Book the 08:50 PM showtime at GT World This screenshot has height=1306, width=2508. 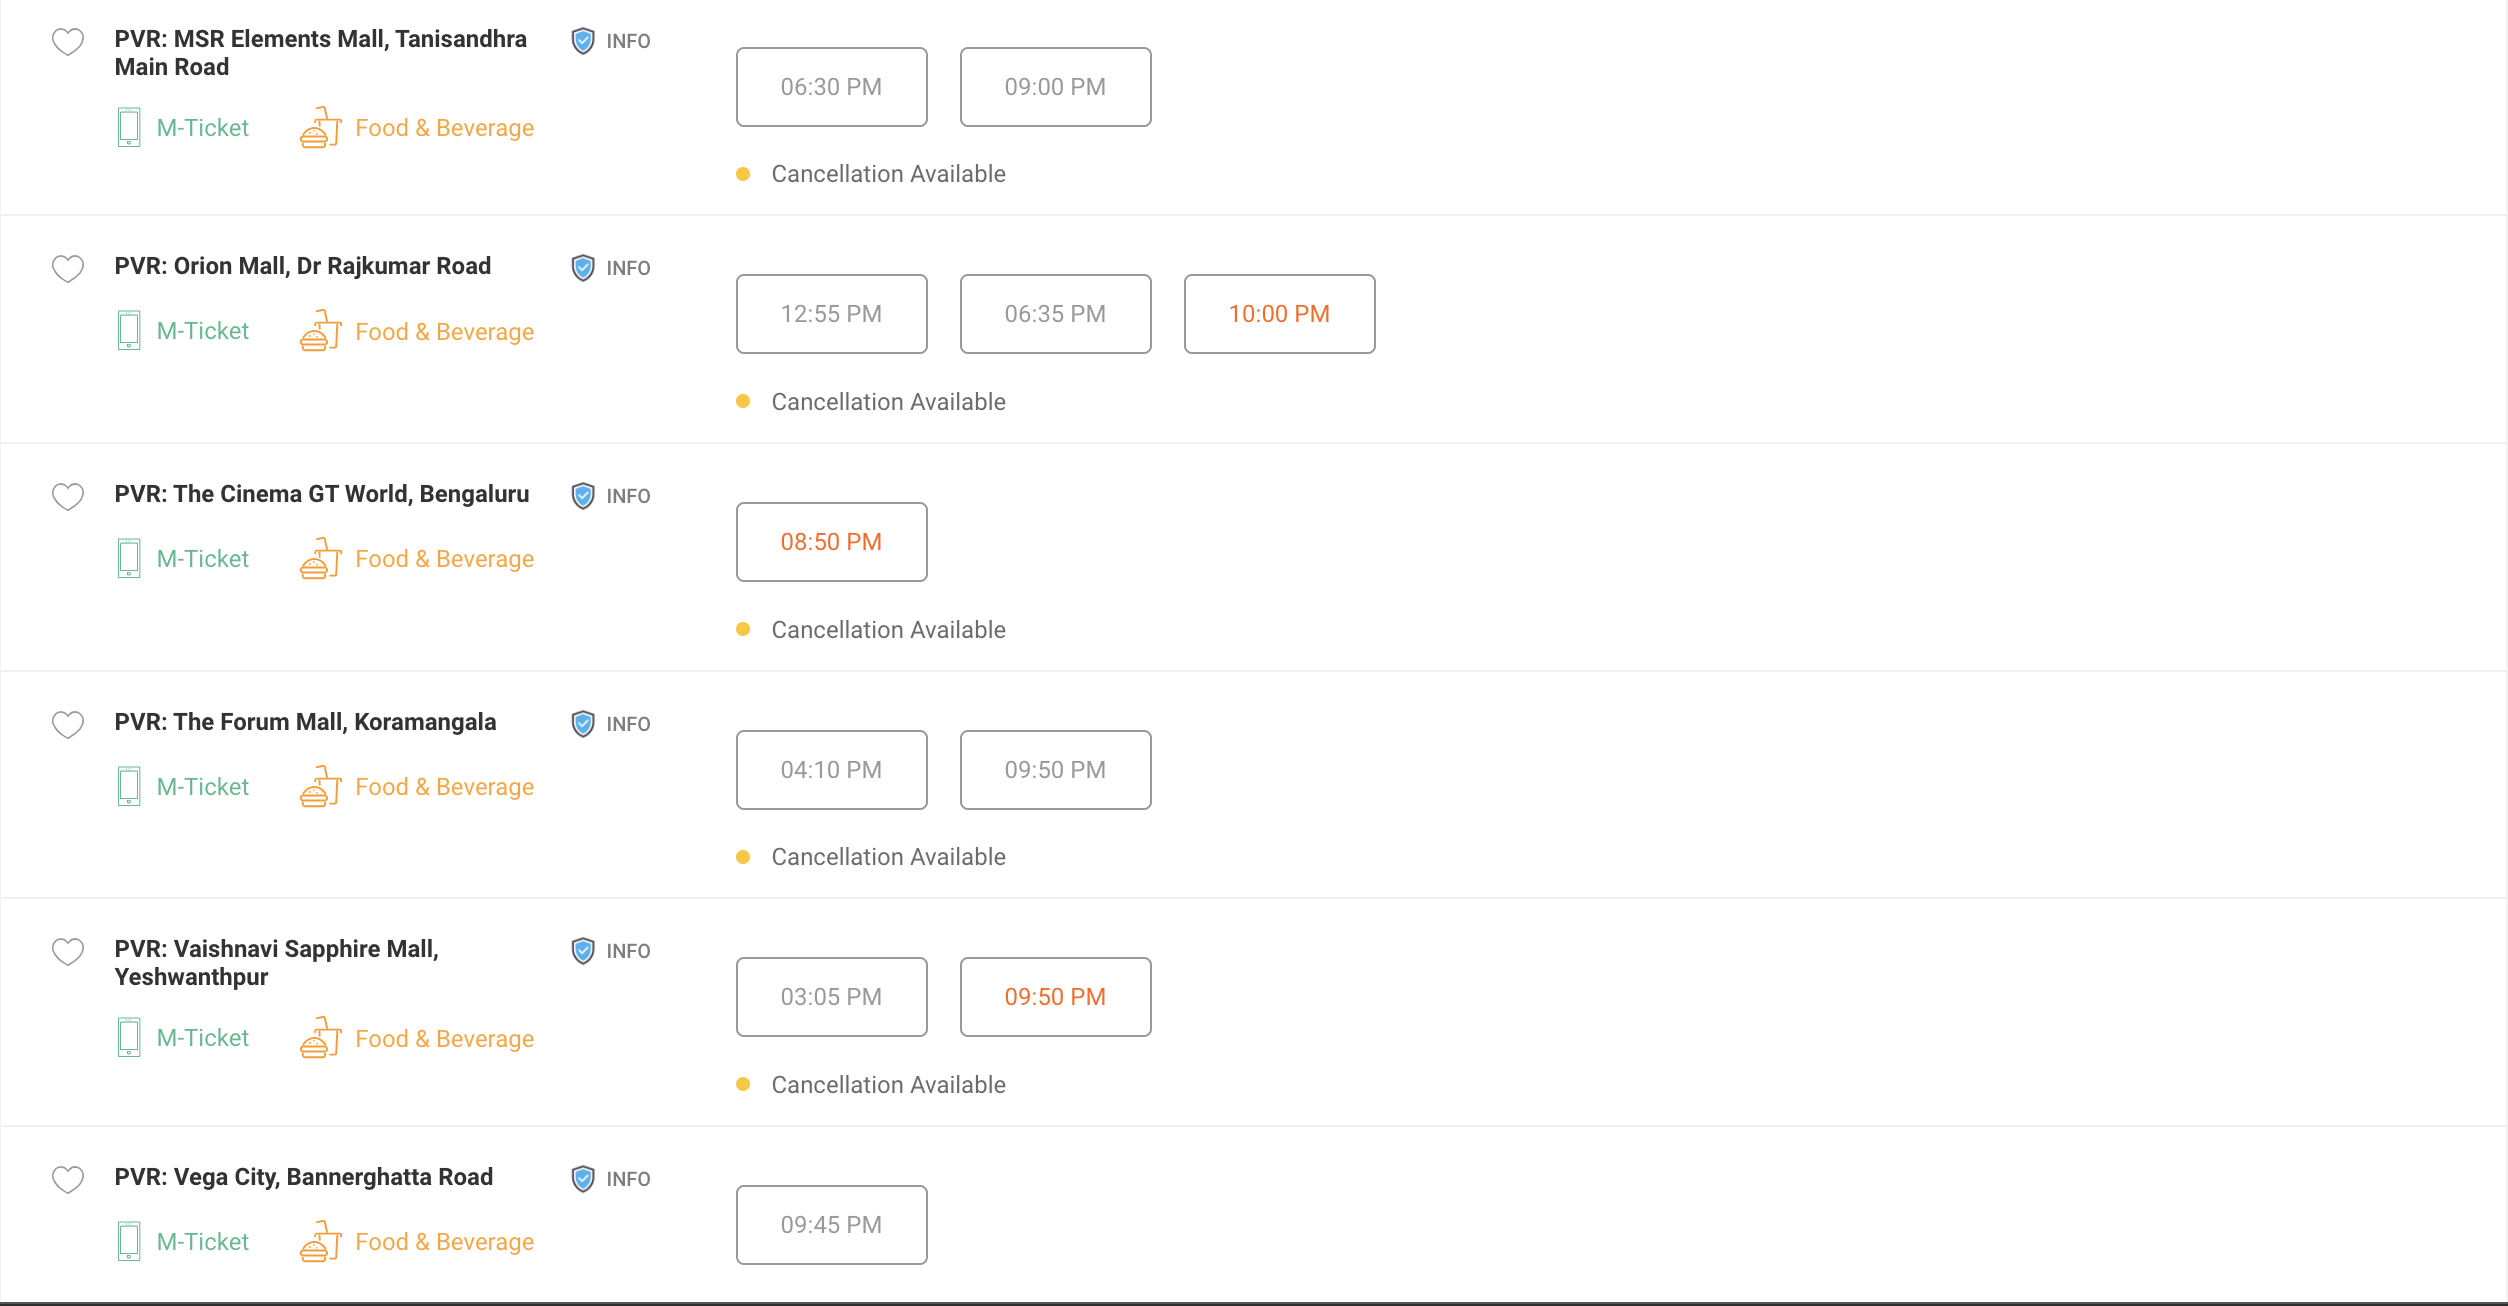click(x=831, y=542)
